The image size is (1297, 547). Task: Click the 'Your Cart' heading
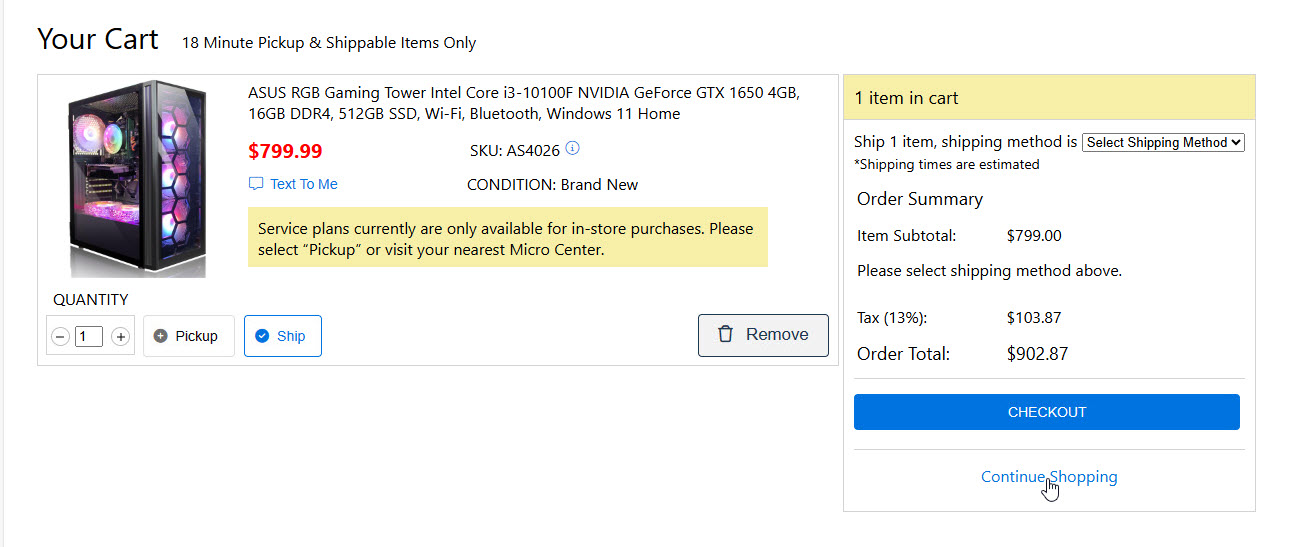click(98, 39)
